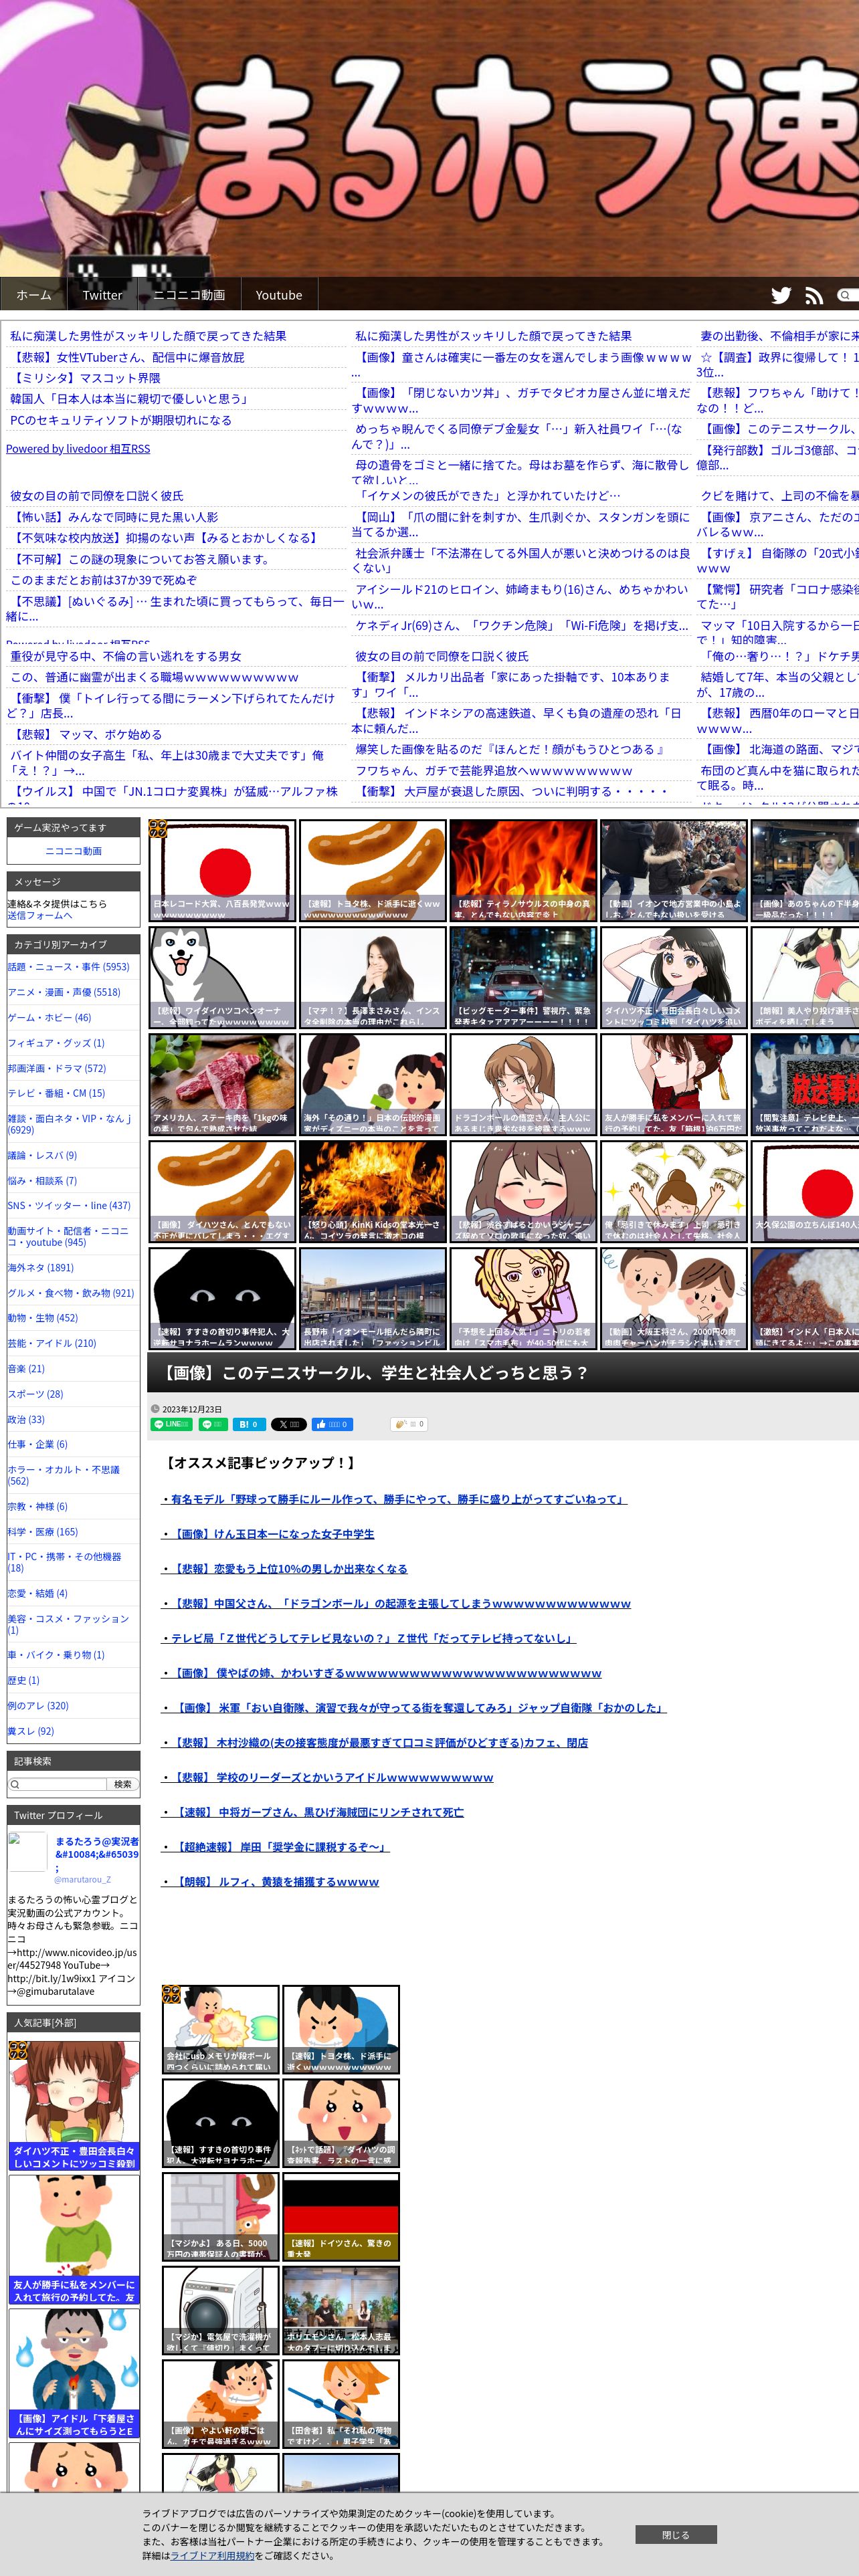Bookmark article with Hatena B! button
Viewport: 859px width, 2576px height.
249,1424
